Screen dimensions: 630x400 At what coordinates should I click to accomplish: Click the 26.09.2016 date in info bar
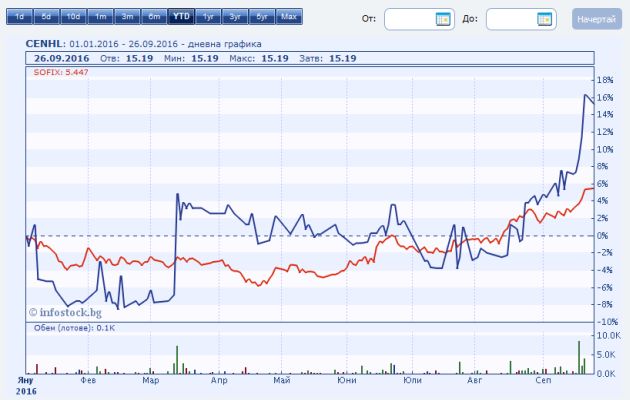coord(61,58)
